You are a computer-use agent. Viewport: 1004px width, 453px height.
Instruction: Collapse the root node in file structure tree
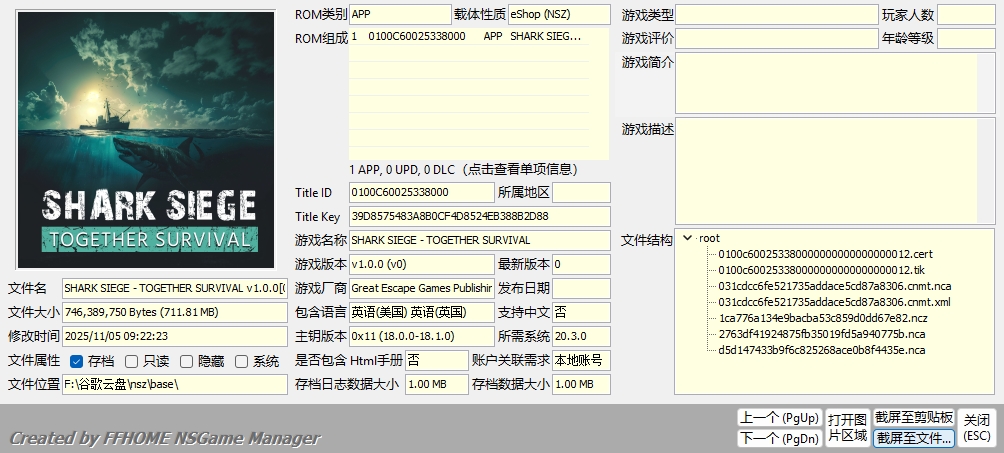687,239
